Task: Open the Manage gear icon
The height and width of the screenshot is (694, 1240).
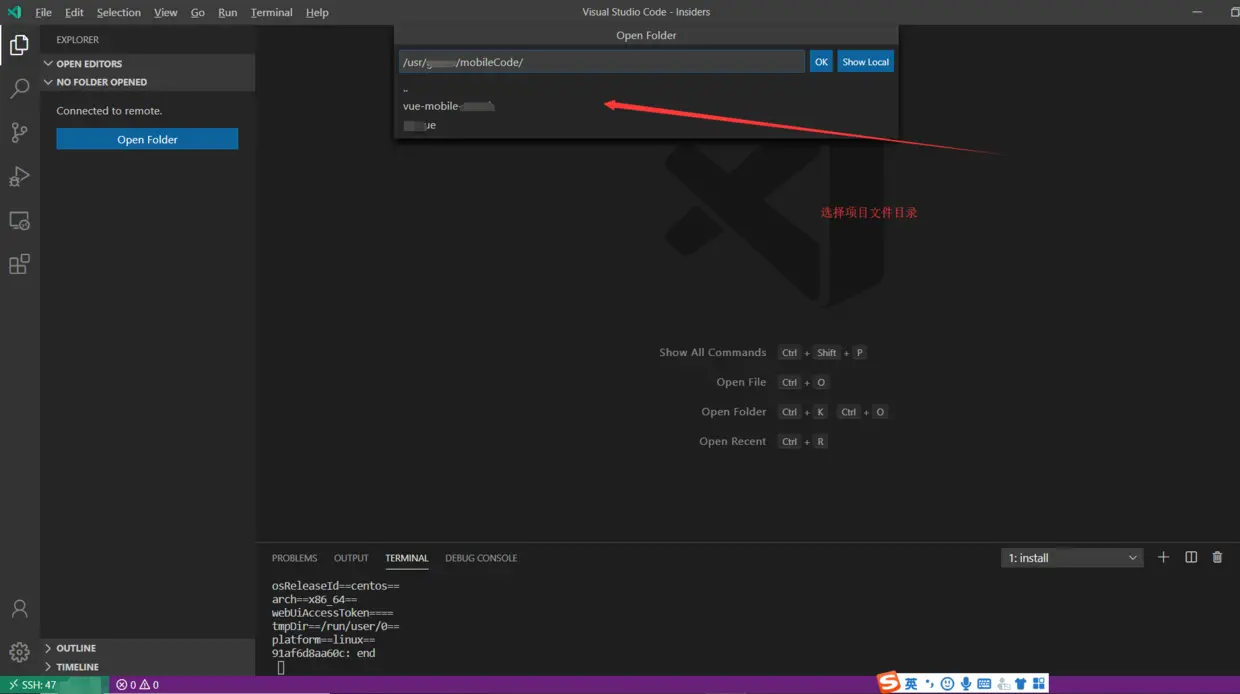Action: click(x=19, y=652)
